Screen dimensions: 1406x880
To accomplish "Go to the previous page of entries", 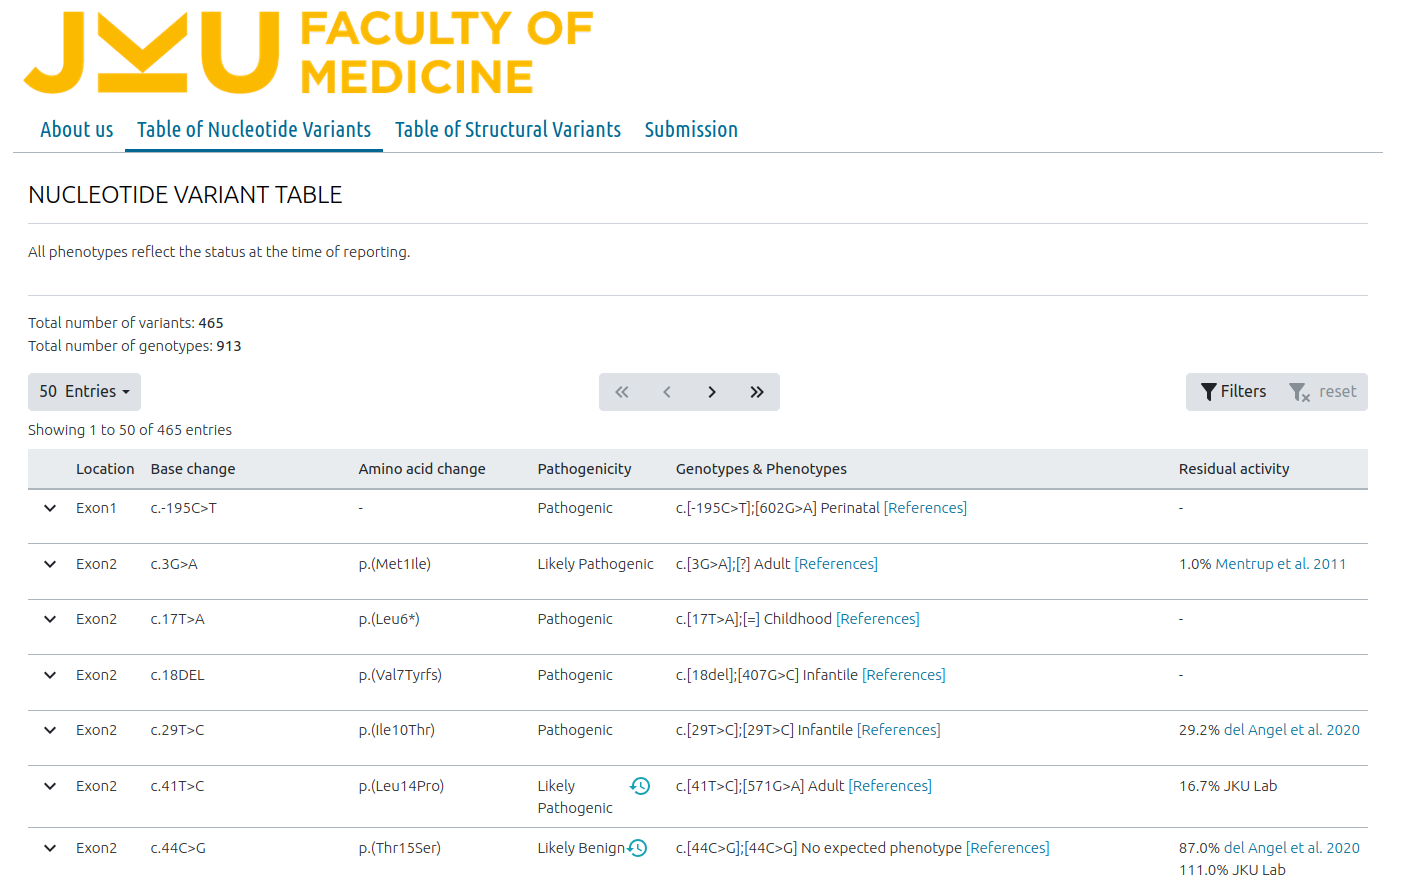I will pos(667,392).
